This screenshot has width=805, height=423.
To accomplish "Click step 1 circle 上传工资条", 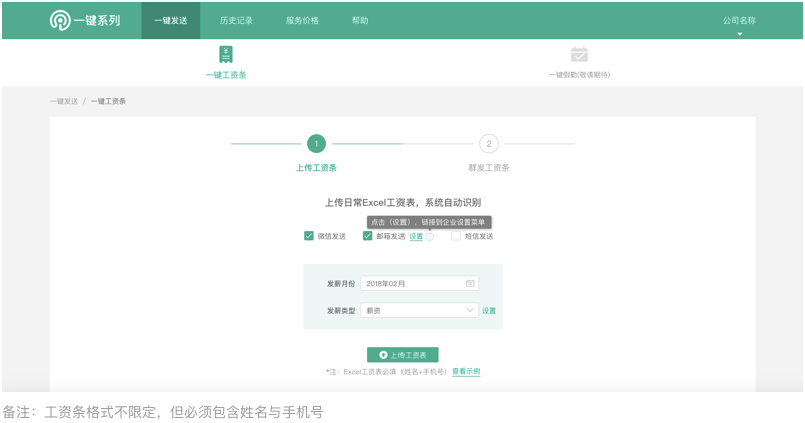I will click(x=316, y=144).
